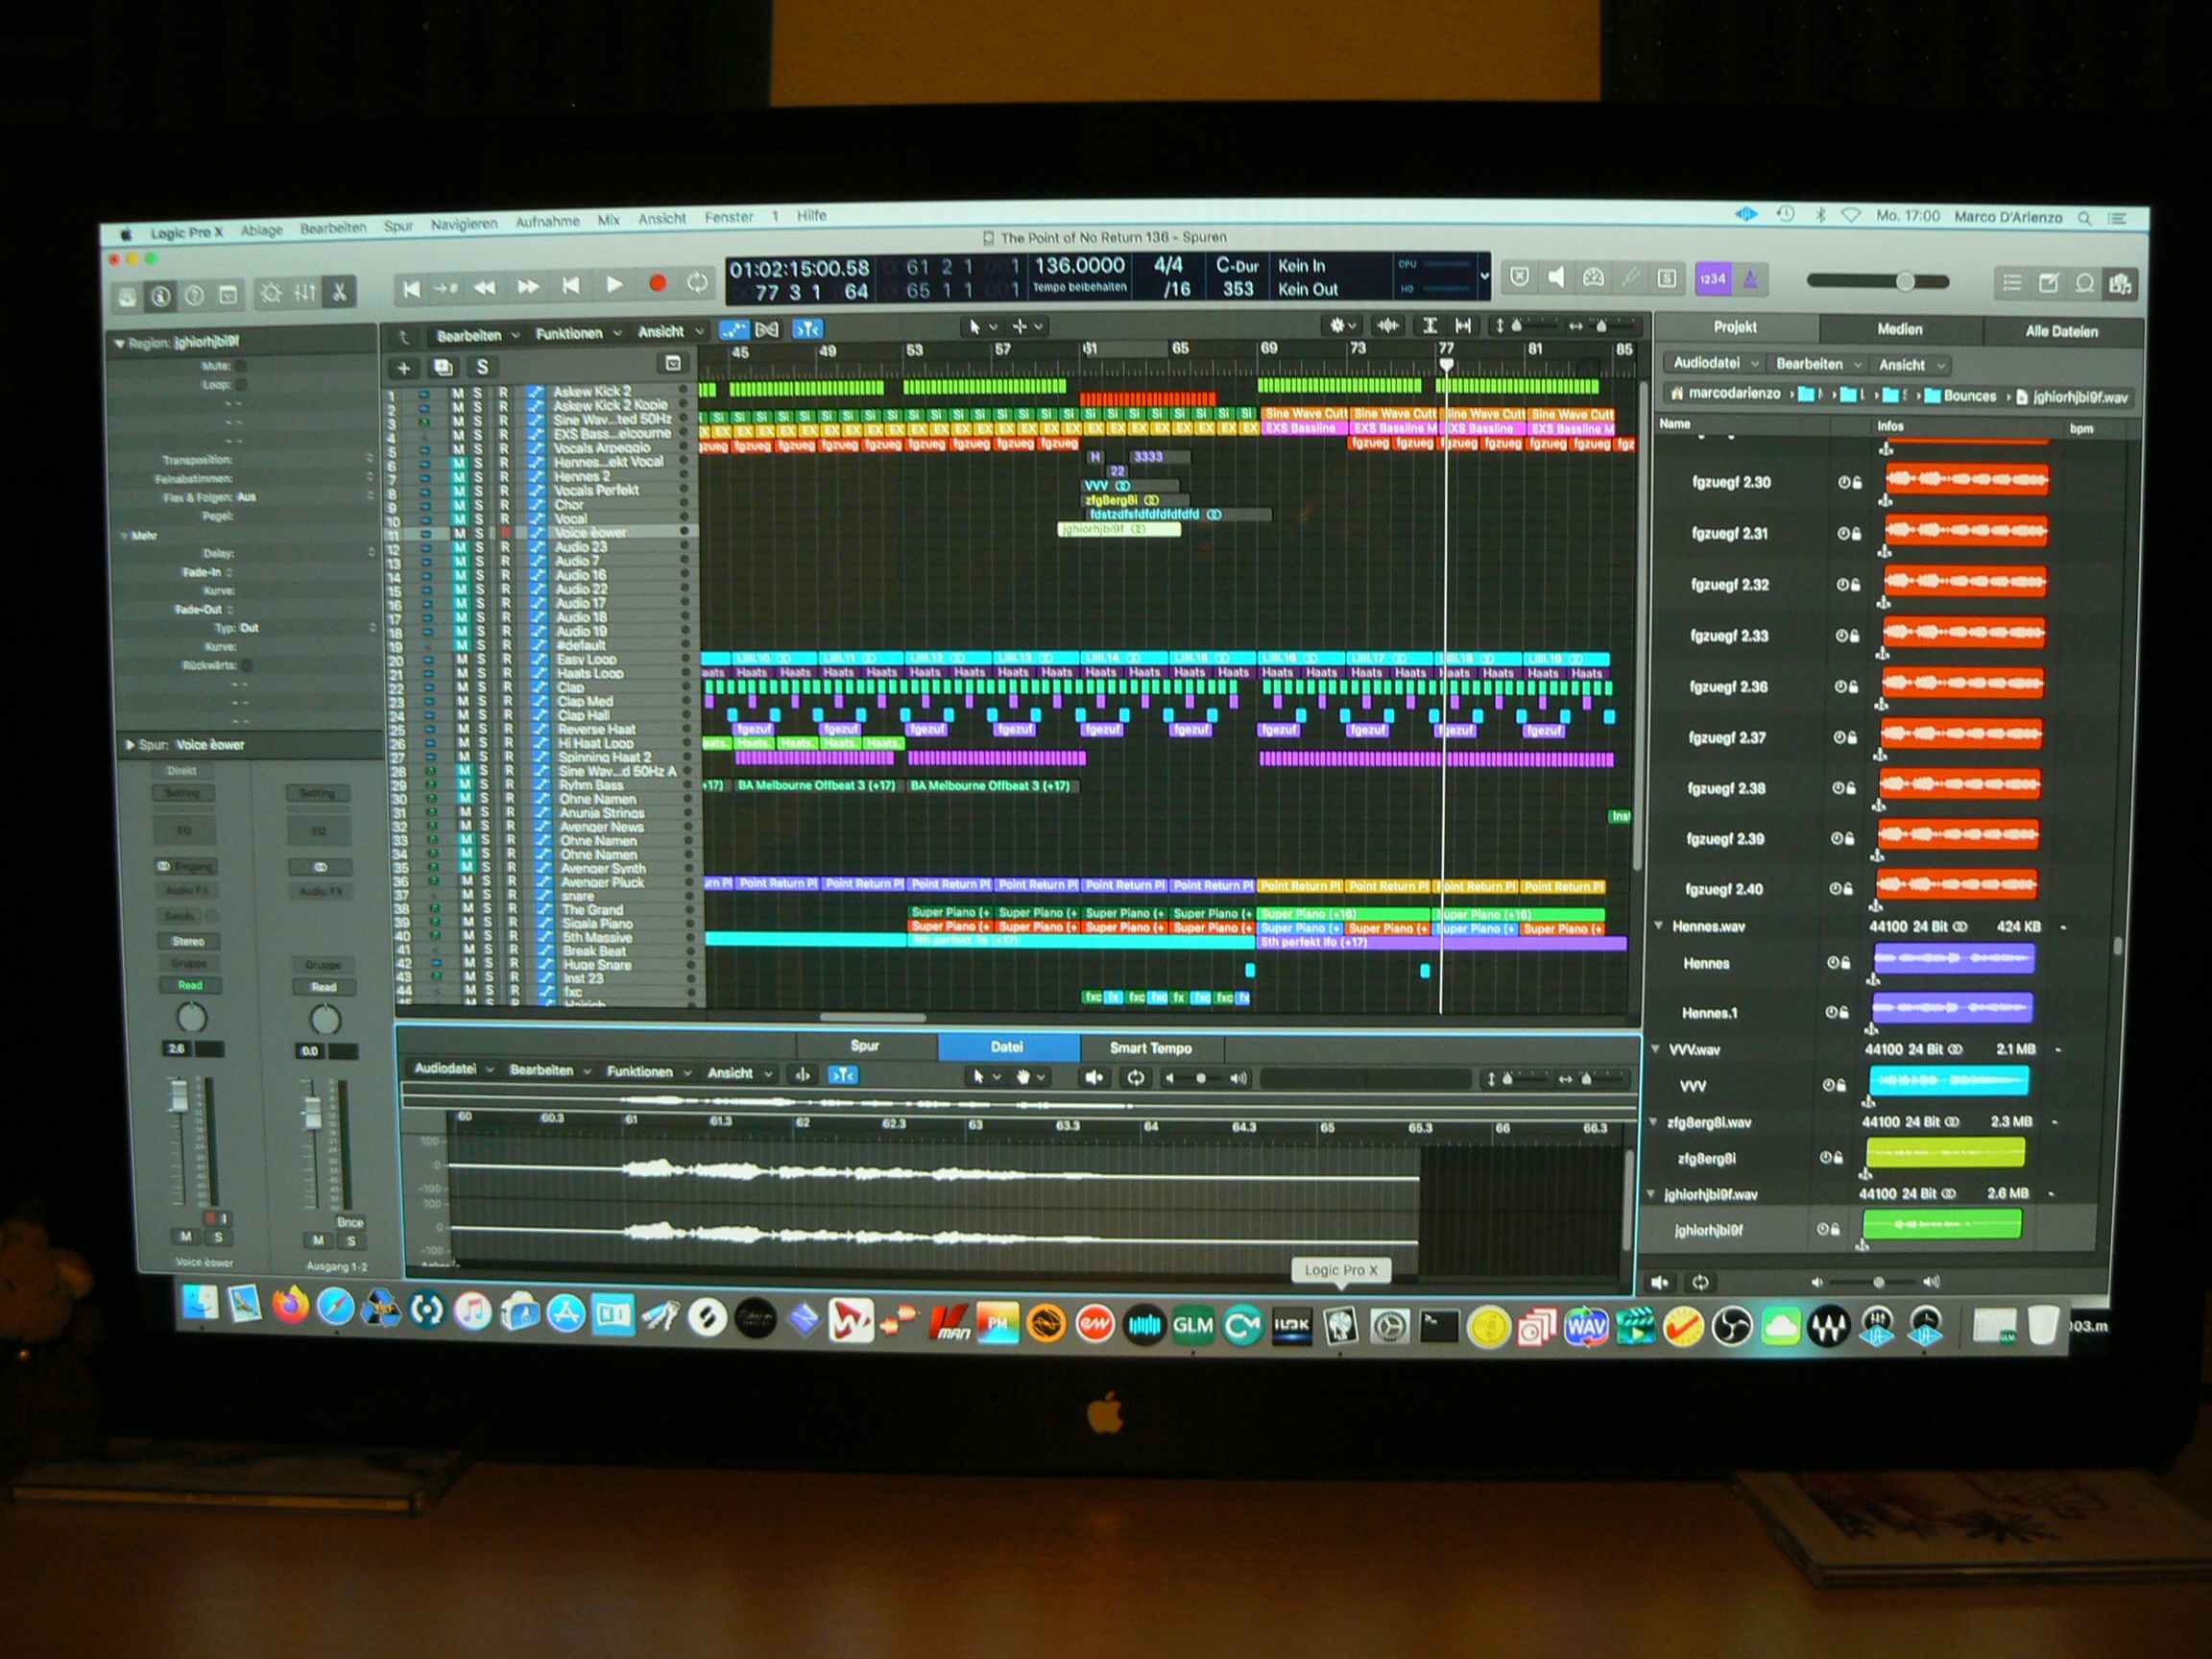Select the Spur tab in audio editor
This screenshot has height=1659, width=2212.
pyautogui.click(x=865, y=1045)
